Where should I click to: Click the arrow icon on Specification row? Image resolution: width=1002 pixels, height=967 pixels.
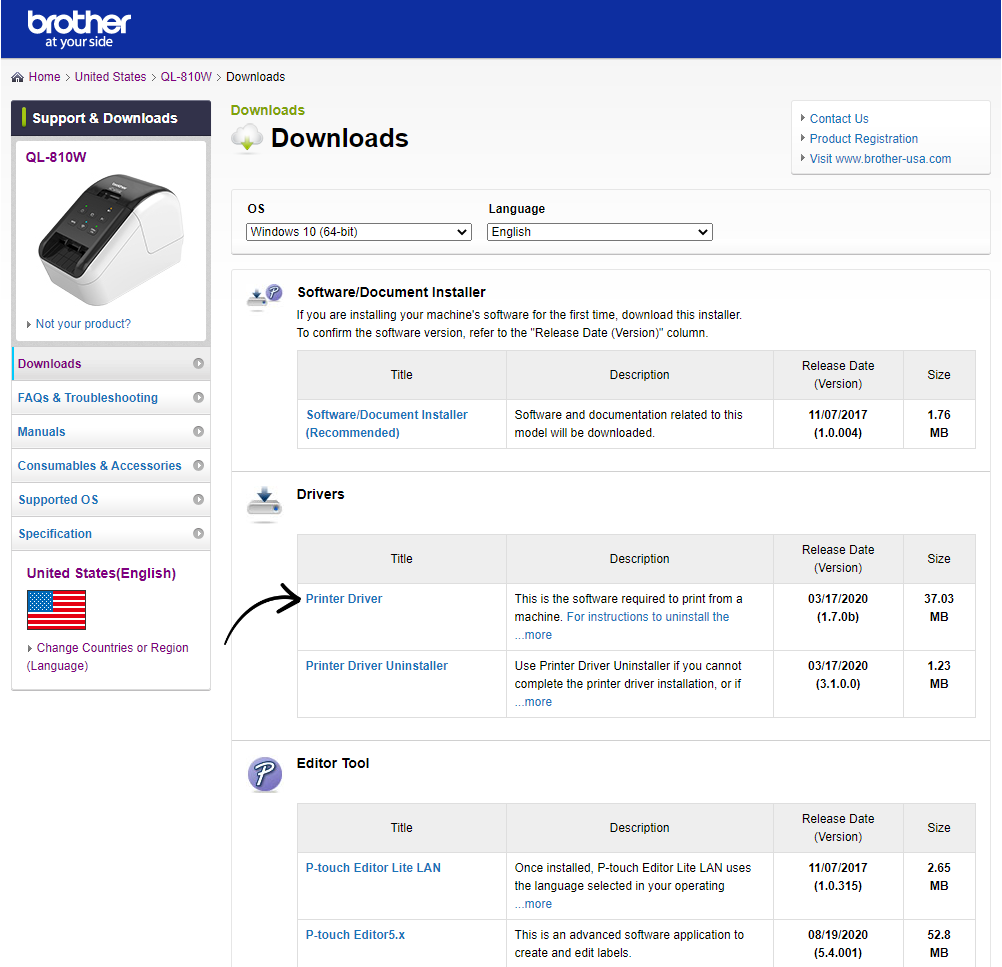198,533
